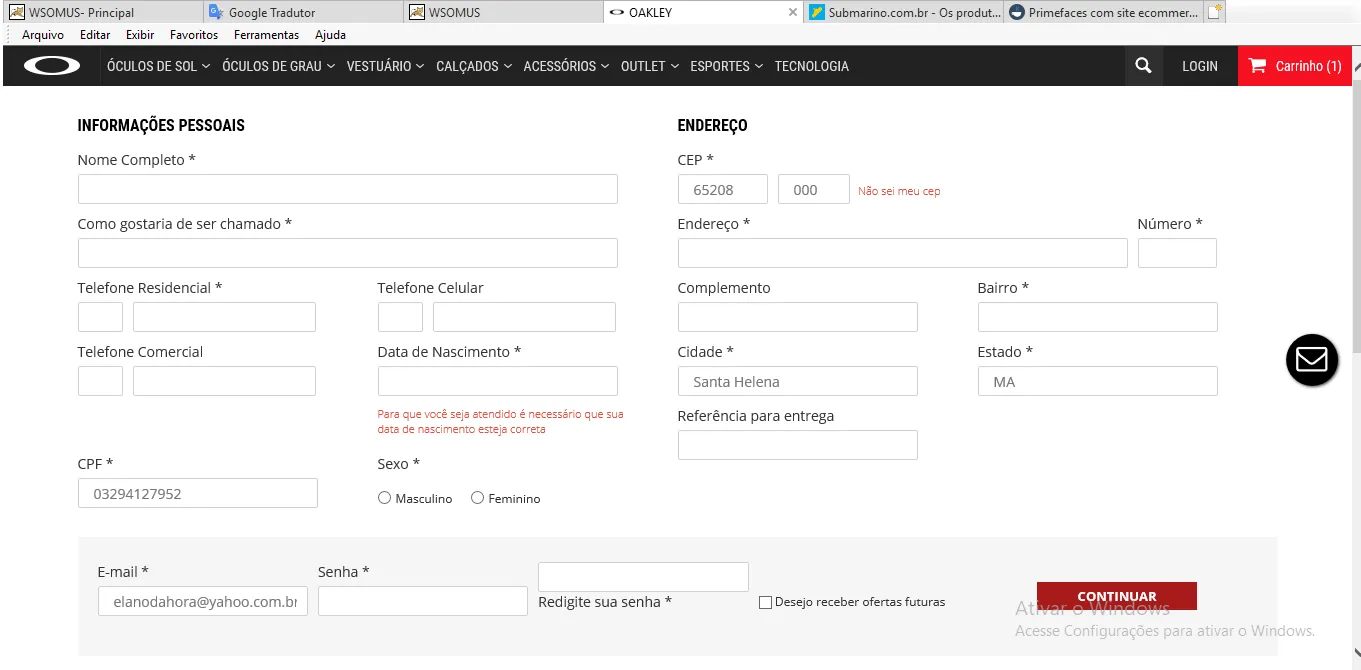Click the page vertical scrollbar
The height and width of the screenshot is (670, 1361).
tap(1355, 200)
